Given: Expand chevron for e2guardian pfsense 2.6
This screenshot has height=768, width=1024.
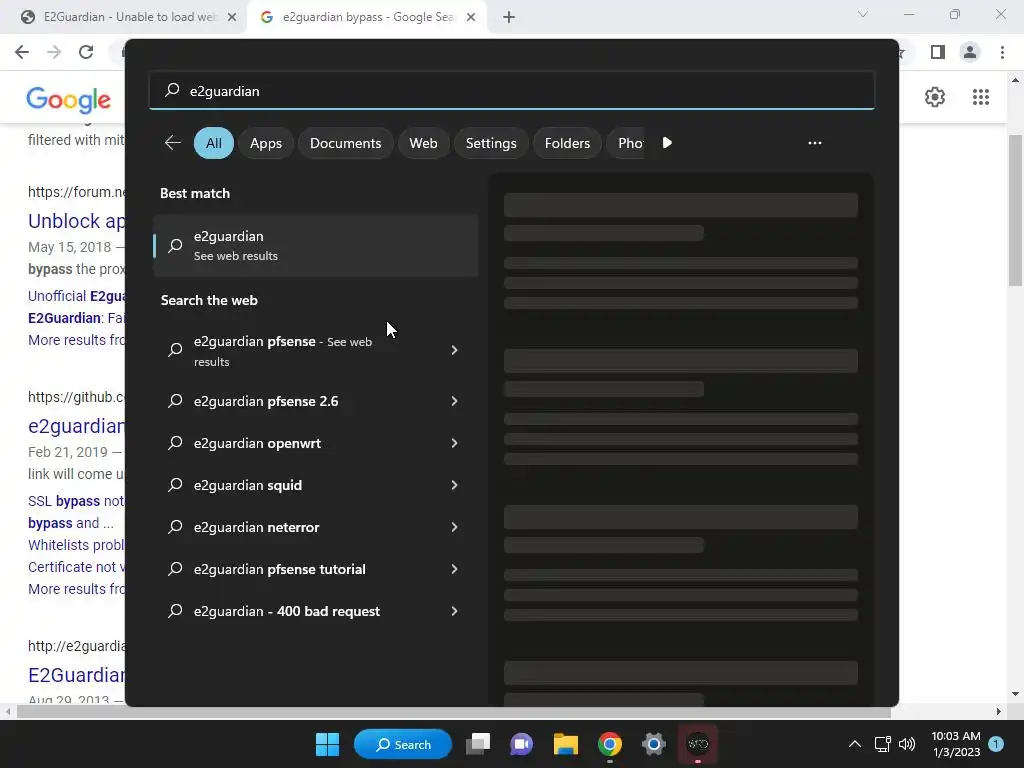Looking at the screenshot, I should pyautogui.click(x=455, y=401).
